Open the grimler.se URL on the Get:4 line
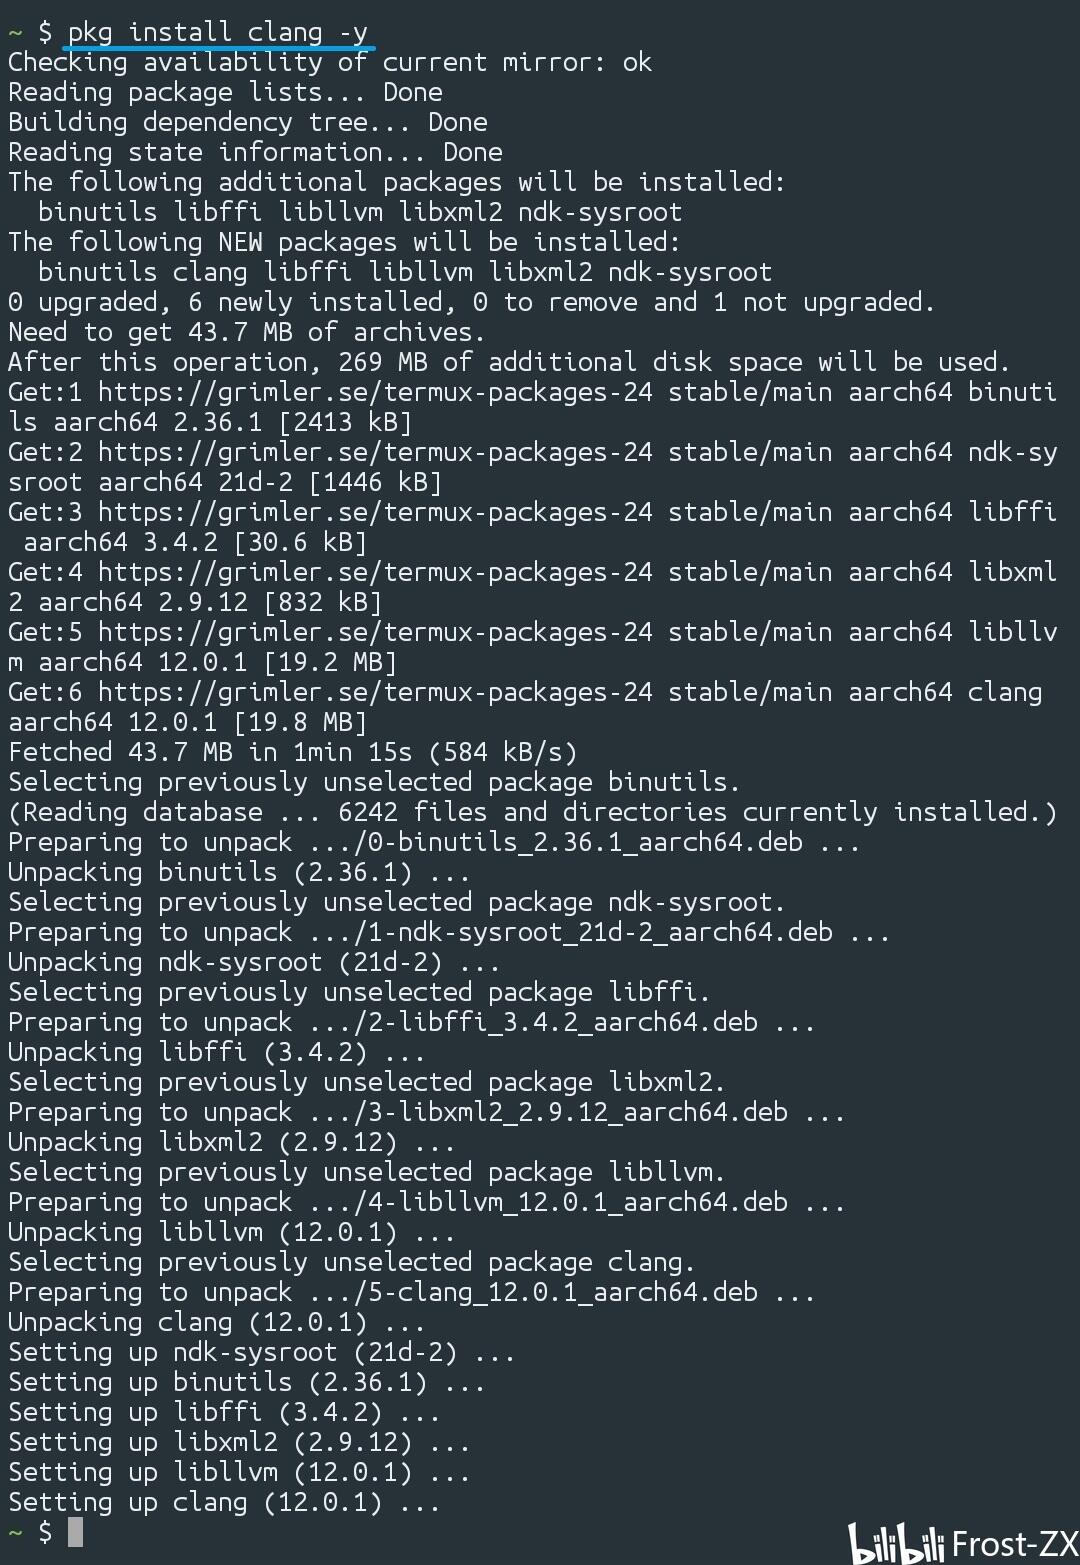The height and width of the screenshot is (1565, 1080). pyautogui.click(x=375, y=572)
